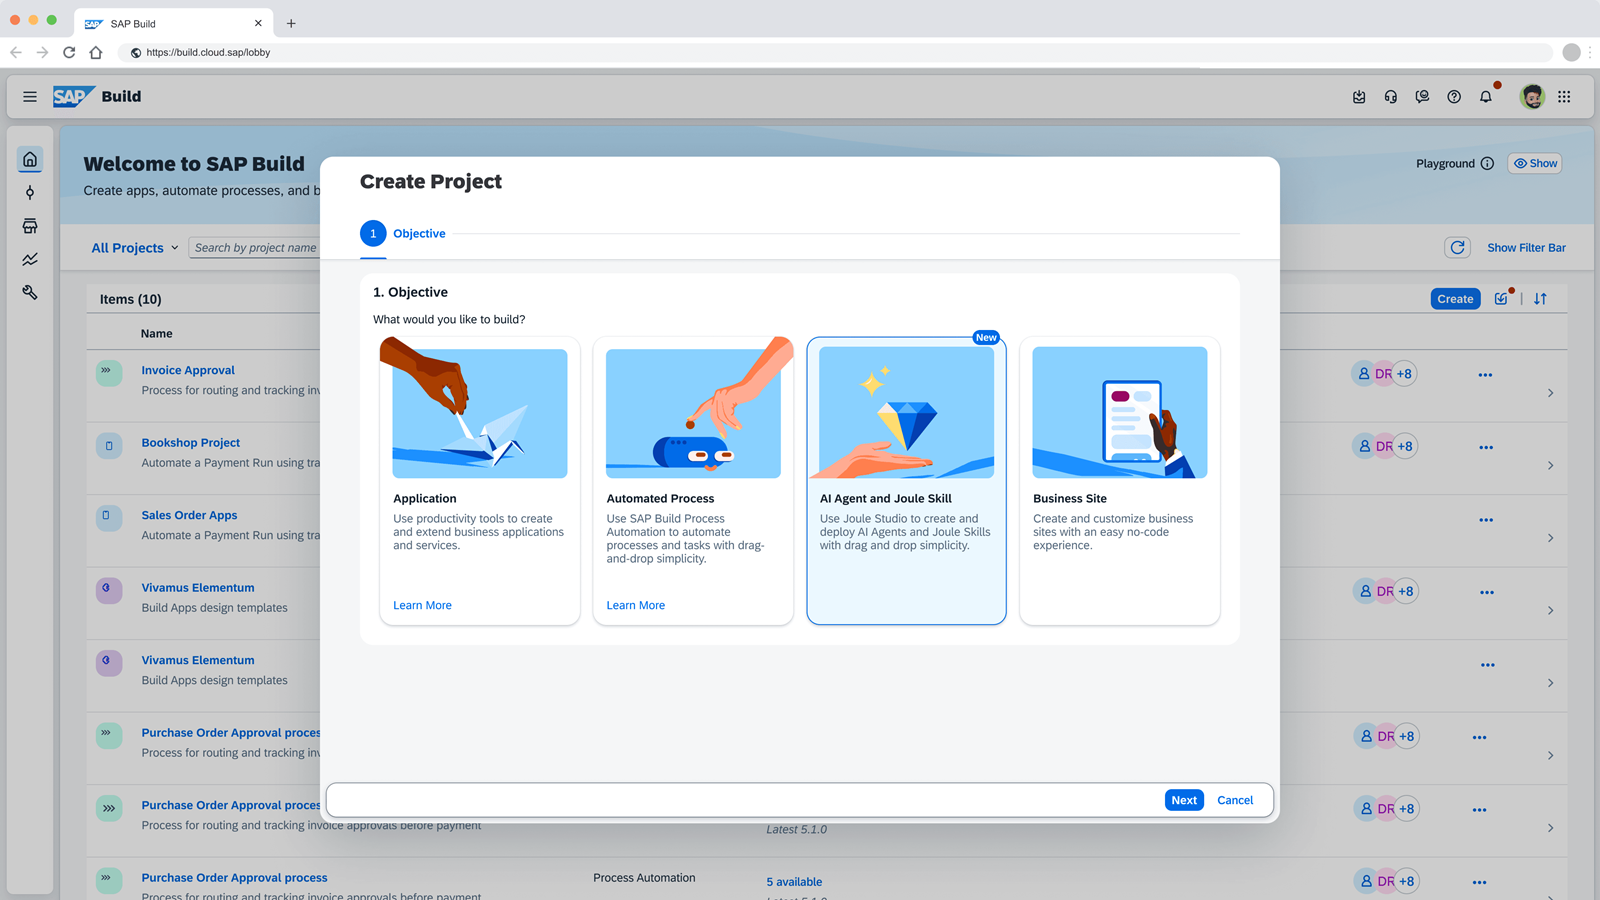Open the Sales Order Apps link

coord(189,515)
